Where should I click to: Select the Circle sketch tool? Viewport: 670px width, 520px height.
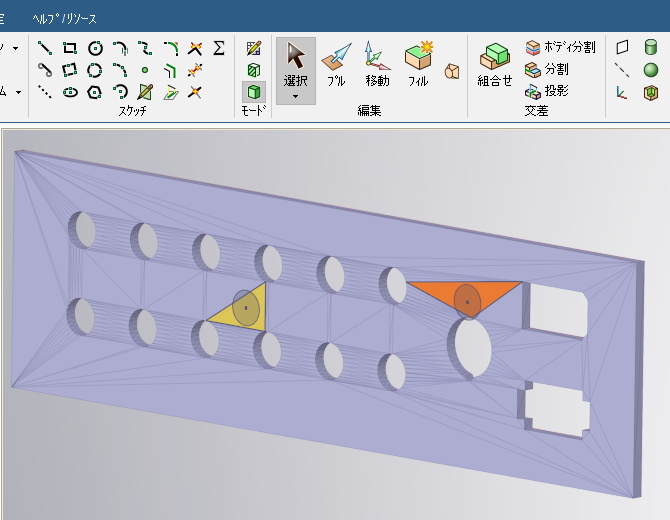95,48
